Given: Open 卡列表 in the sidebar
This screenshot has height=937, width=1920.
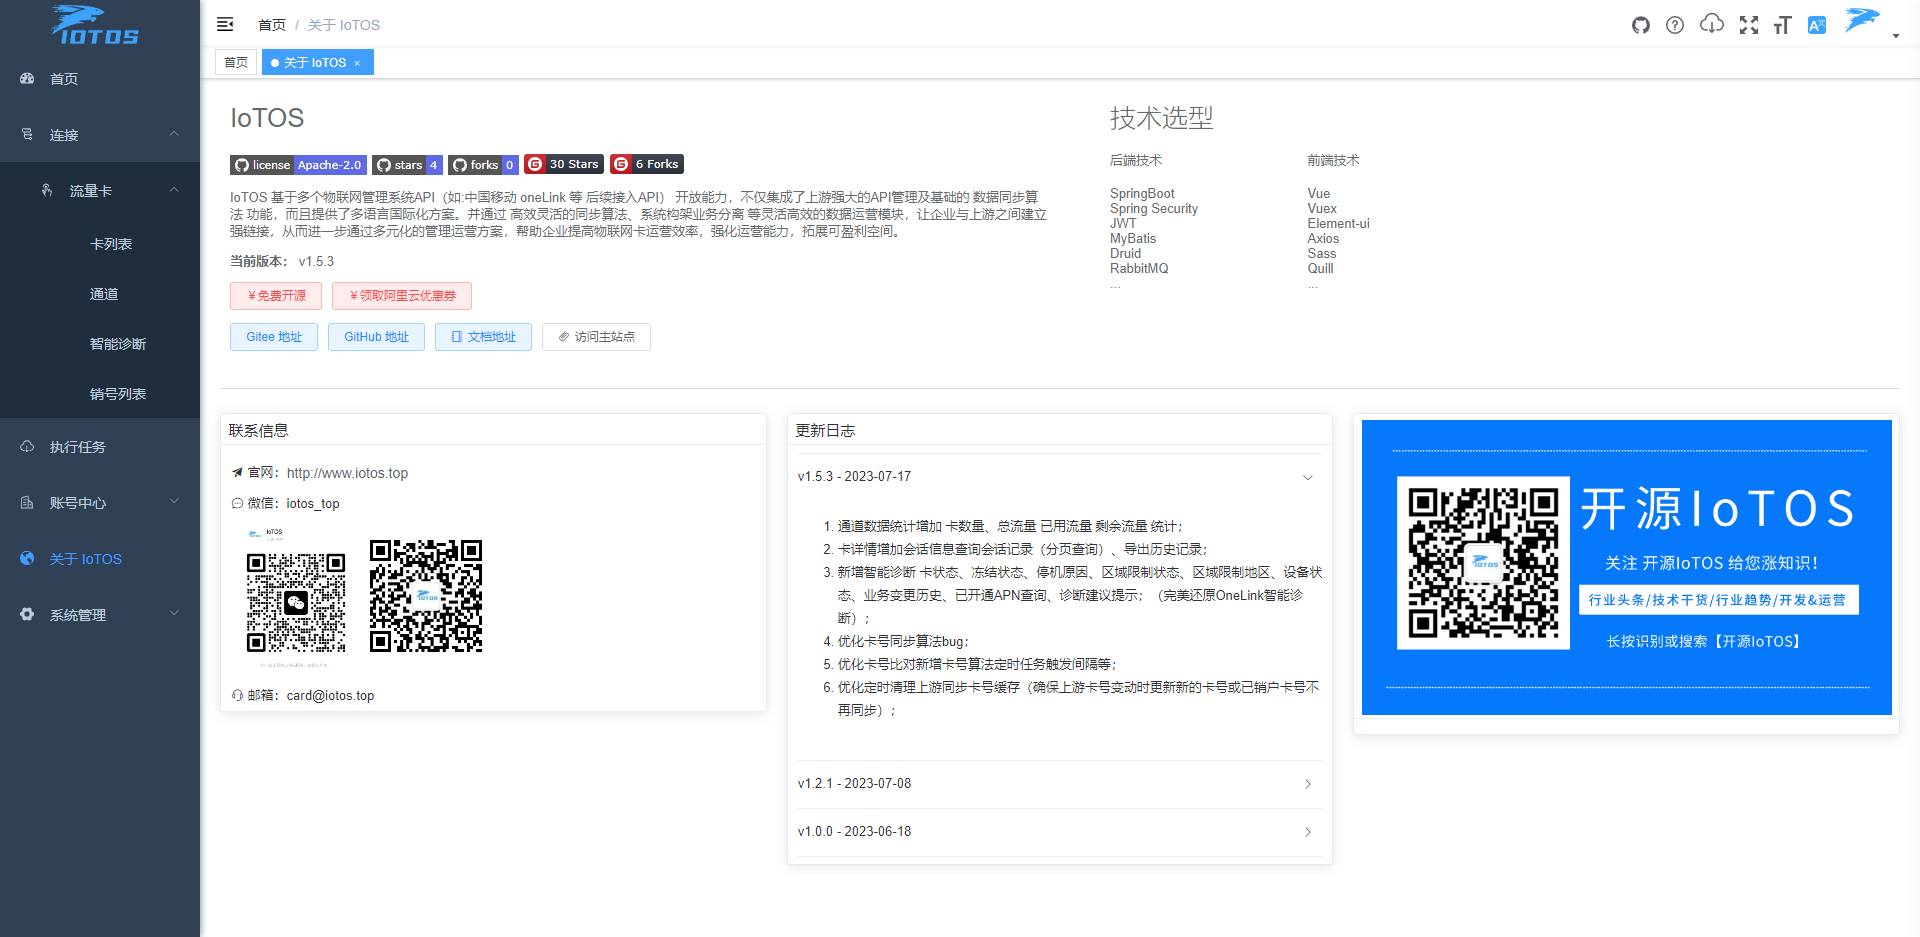Looking at the screenshot, I should (x=100, y=244).
